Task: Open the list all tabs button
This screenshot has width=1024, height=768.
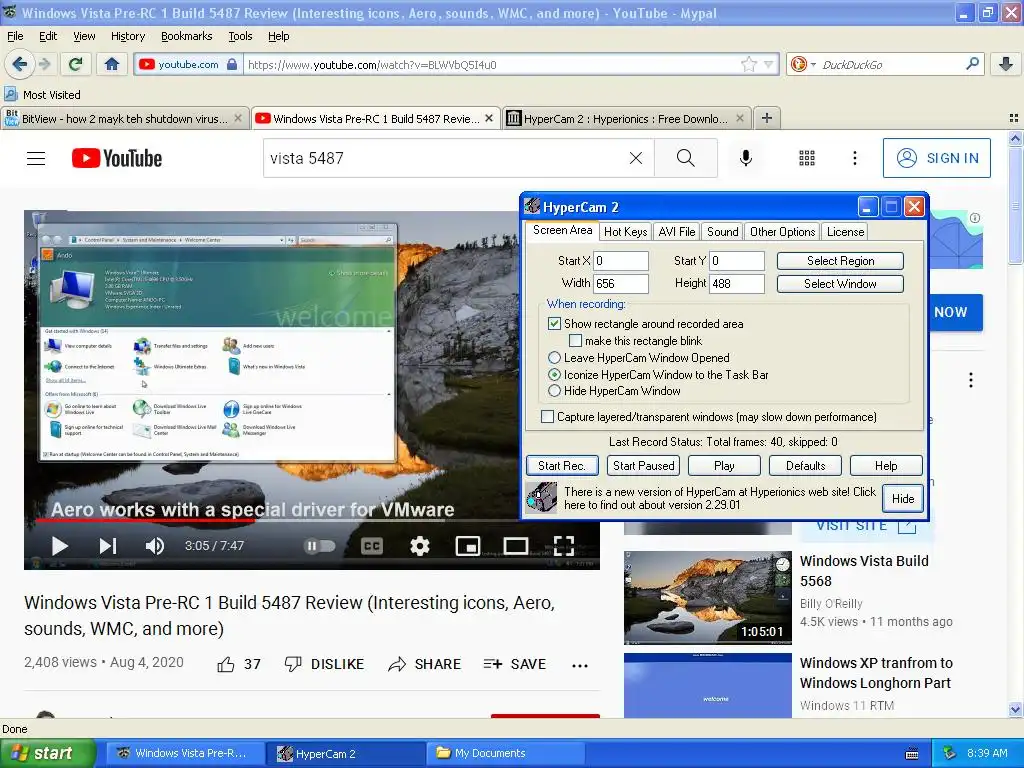Action: click(1014, 118)
